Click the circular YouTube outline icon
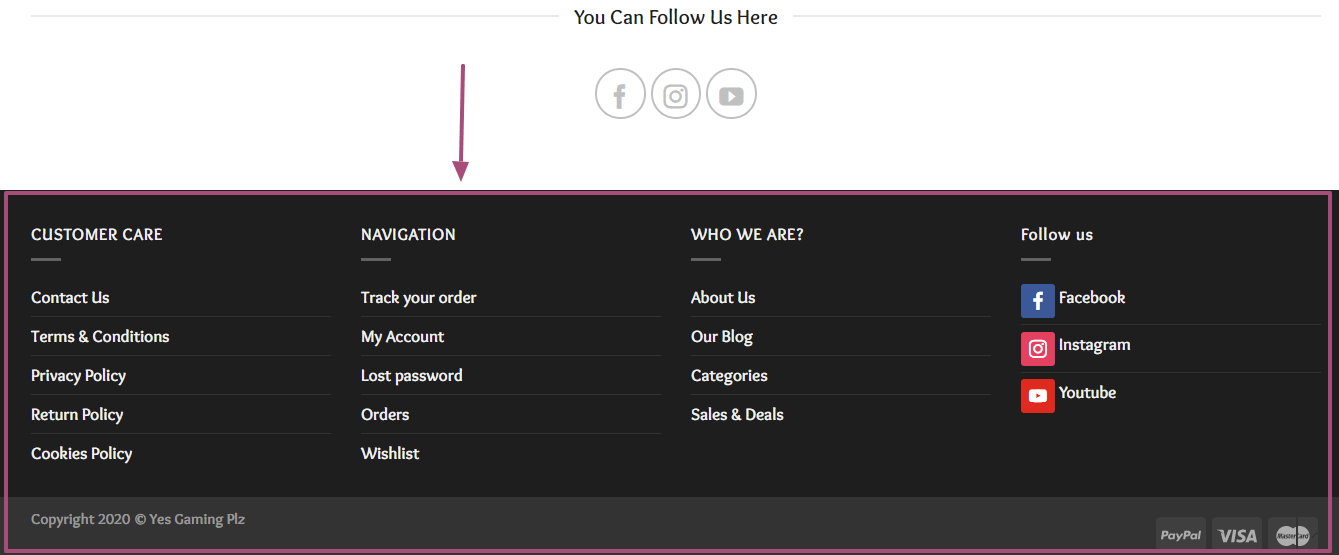This screenshot has width=1339, height=555. (731, 94)
